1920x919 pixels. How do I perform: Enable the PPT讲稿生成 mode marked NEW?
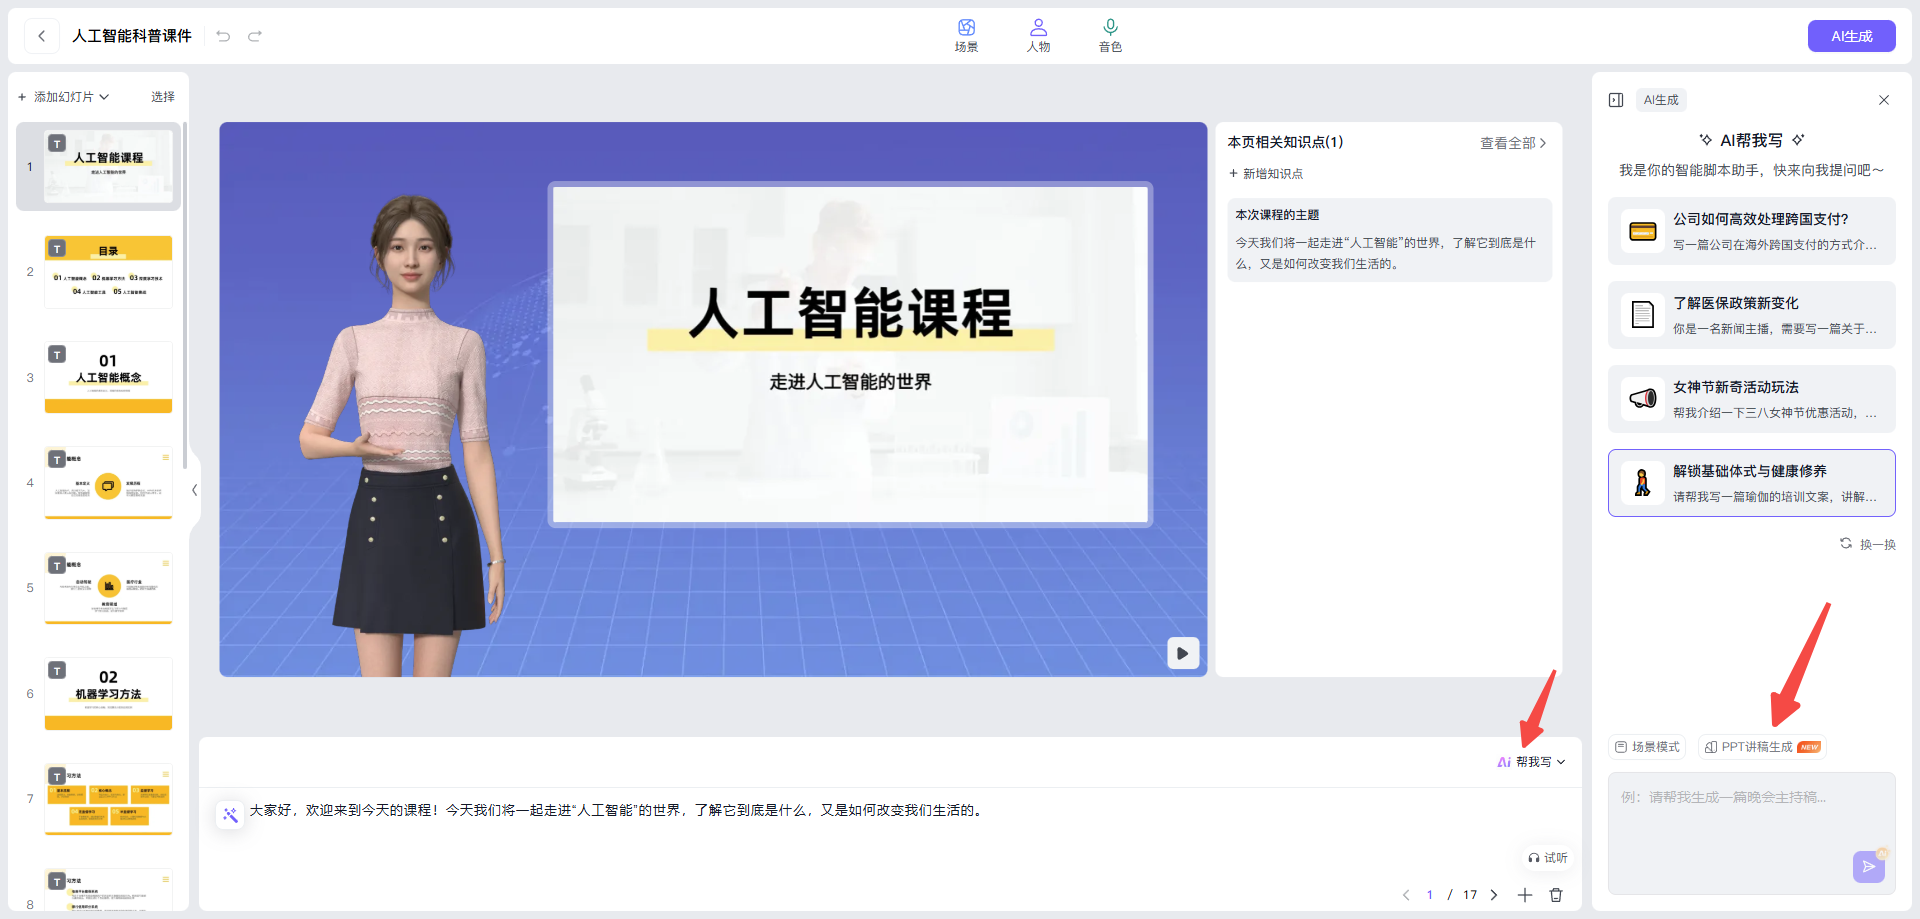tap(1760, 746)
